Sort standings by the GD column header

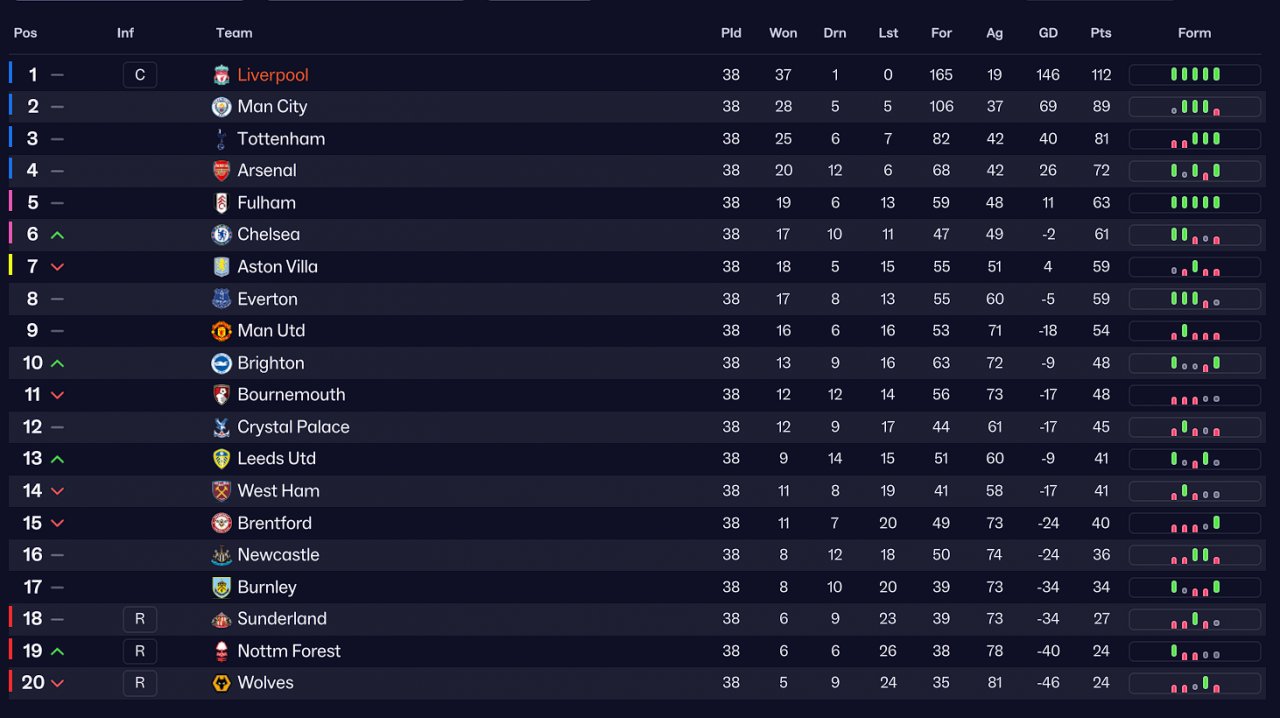coord(1048,33)
